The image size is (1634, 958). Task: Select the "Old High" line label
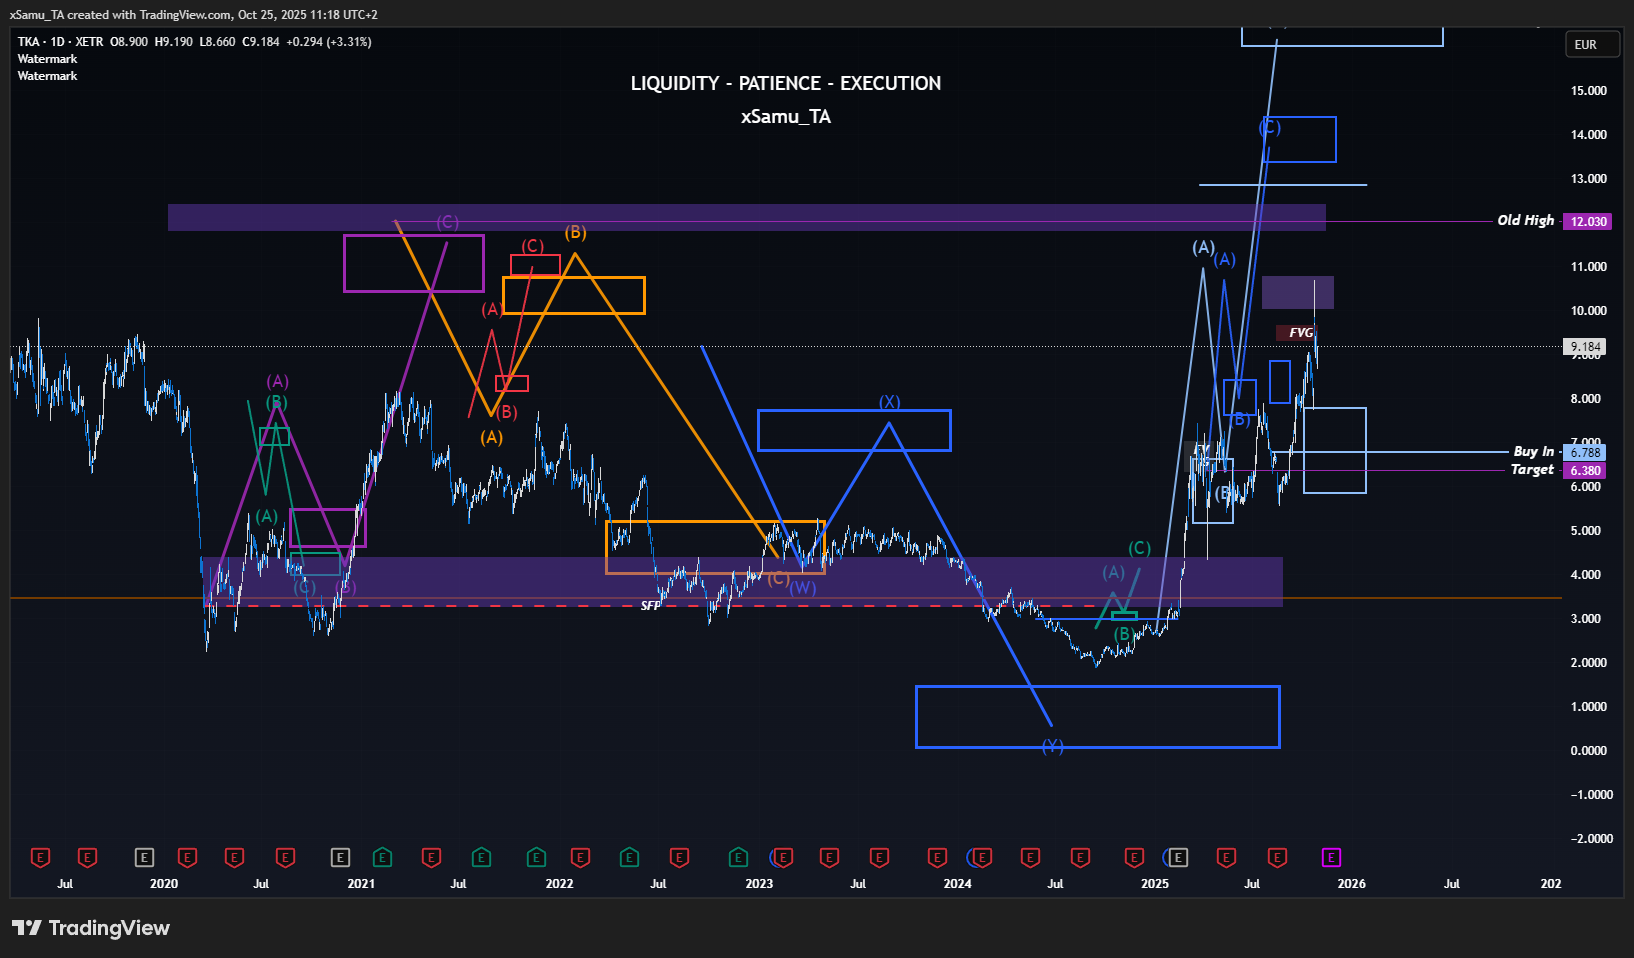pos(1526,220)
